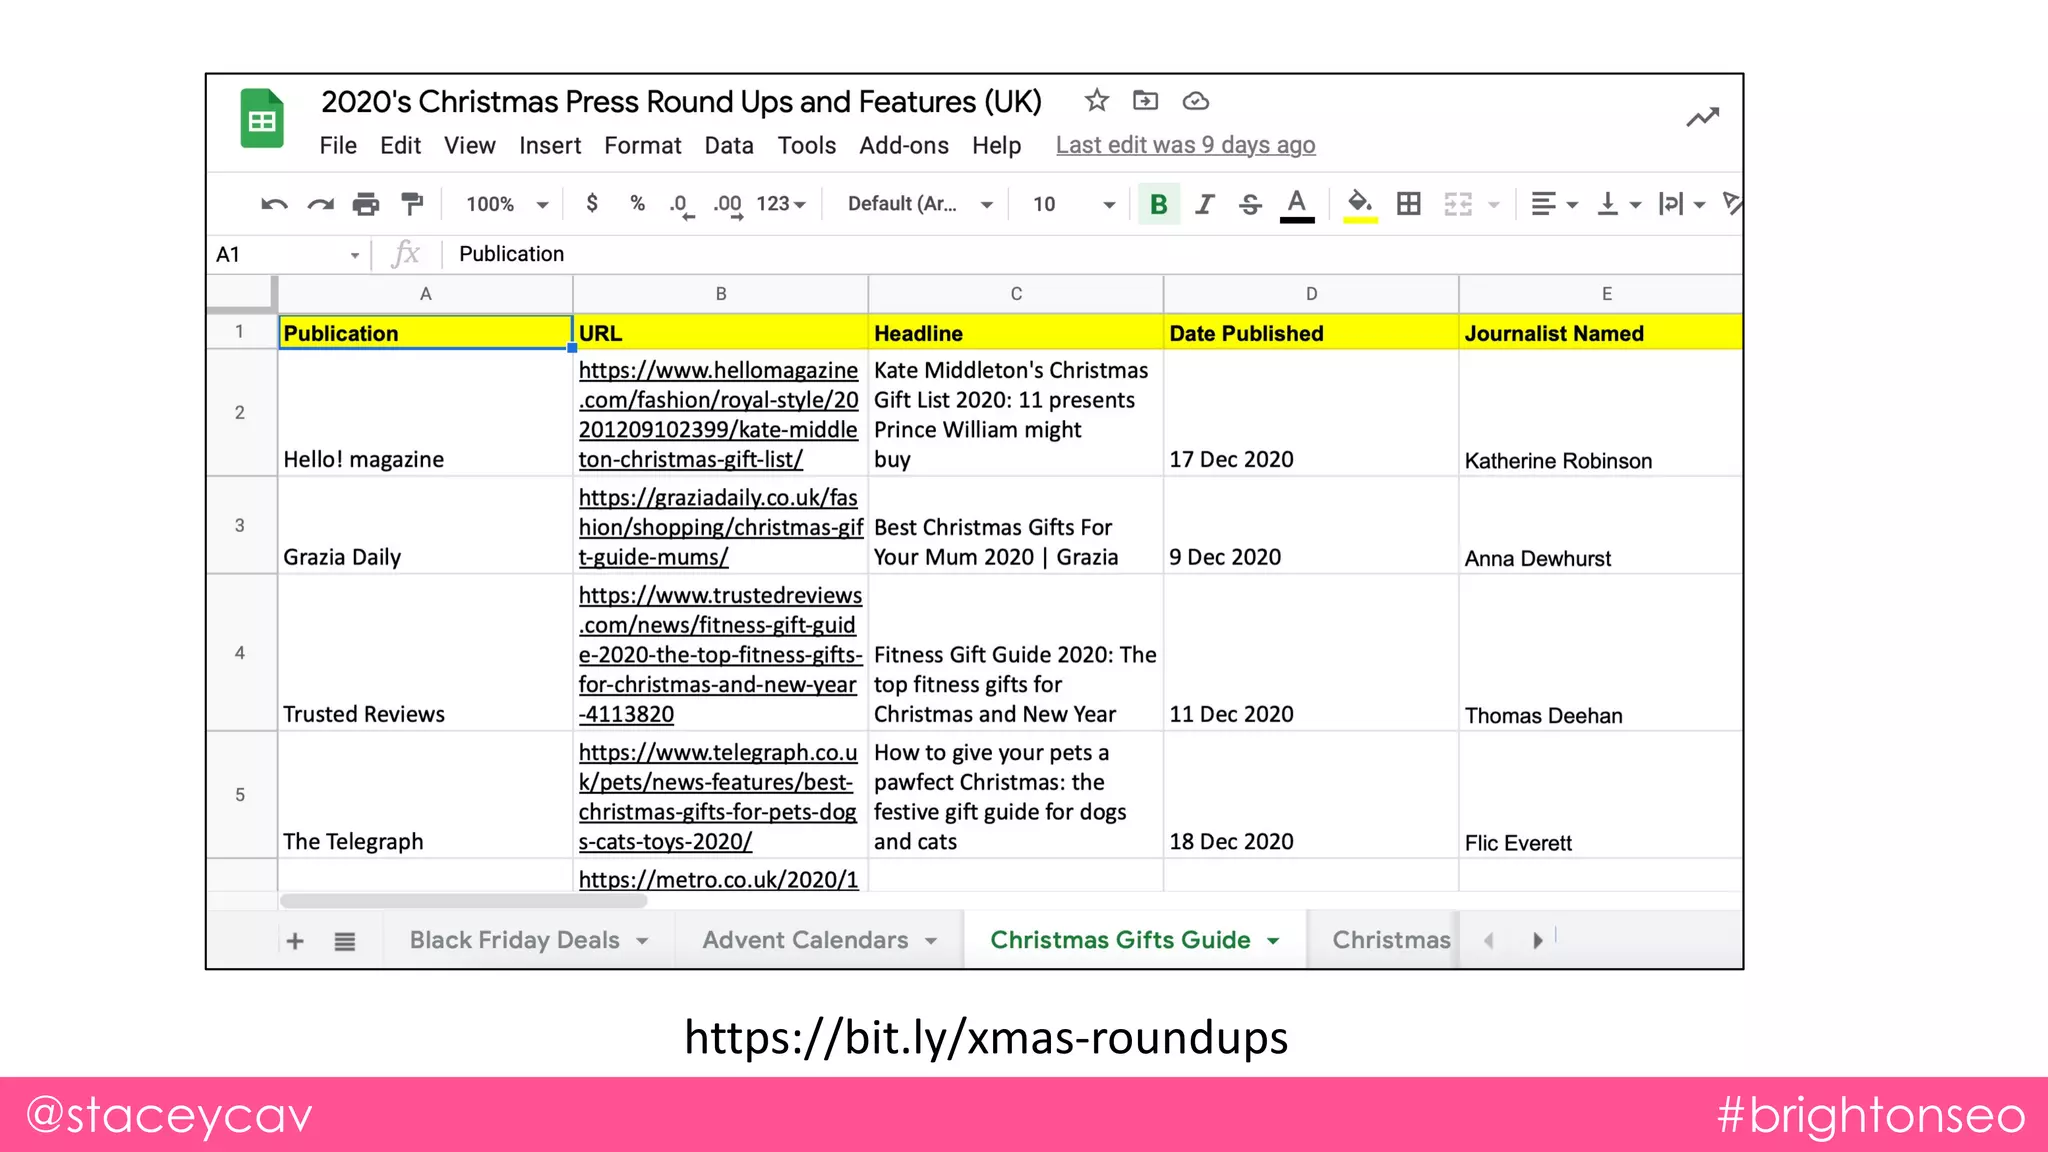Viewport: 2048px width, 1152px height.
Task: Open the zoom 100% dropdown
Action: pyautogui.click(x=507, y=204)
